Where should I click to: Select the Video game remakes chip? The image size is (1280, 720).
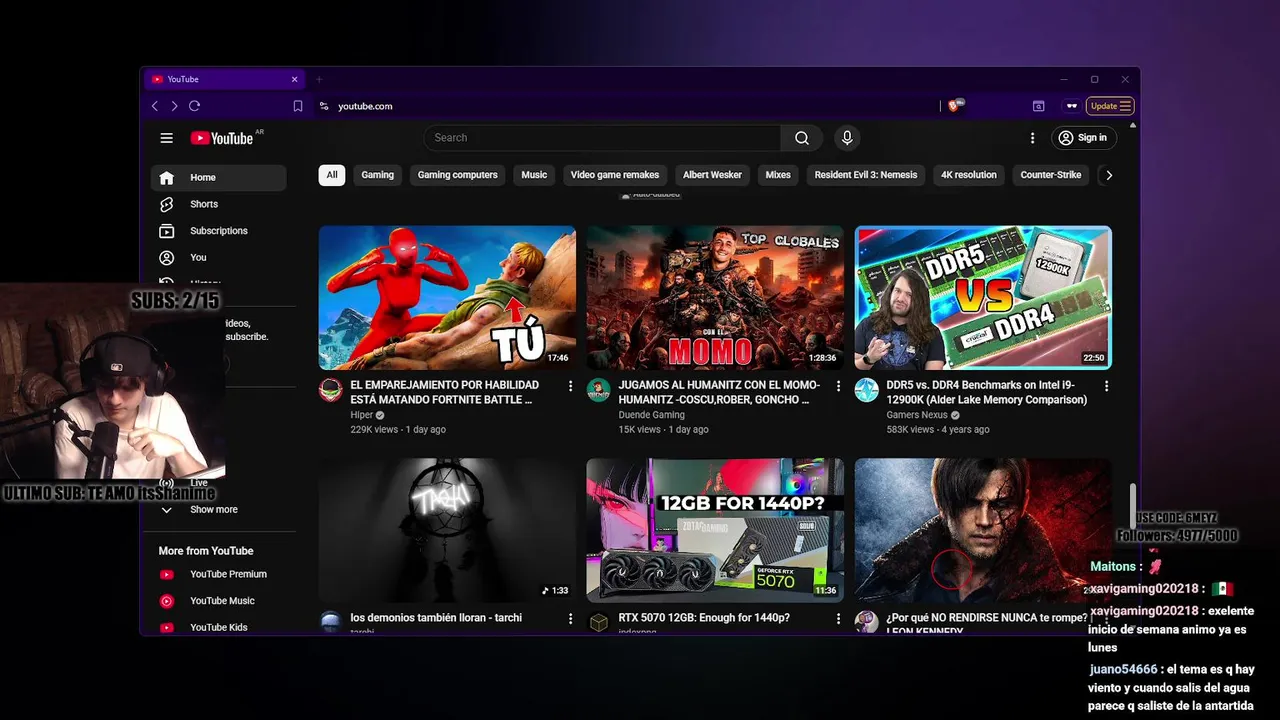(615, 175)
